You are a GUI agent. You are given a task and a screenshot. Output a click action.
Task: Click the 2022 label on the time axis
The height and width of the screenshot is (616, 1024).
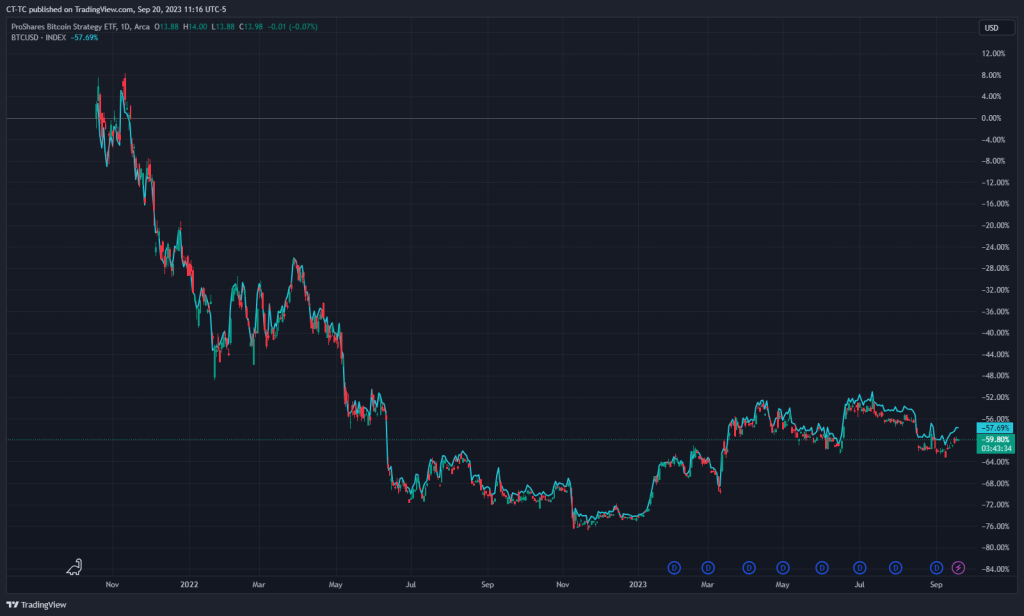coord(188,581)
